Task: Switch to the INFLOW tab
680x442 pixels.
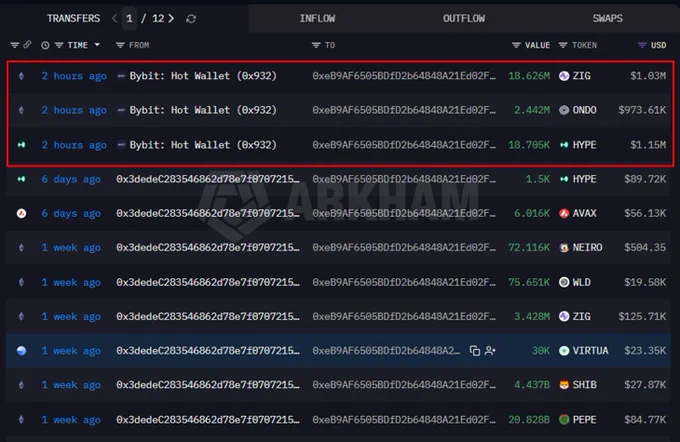Action: [x=317, y=18]
